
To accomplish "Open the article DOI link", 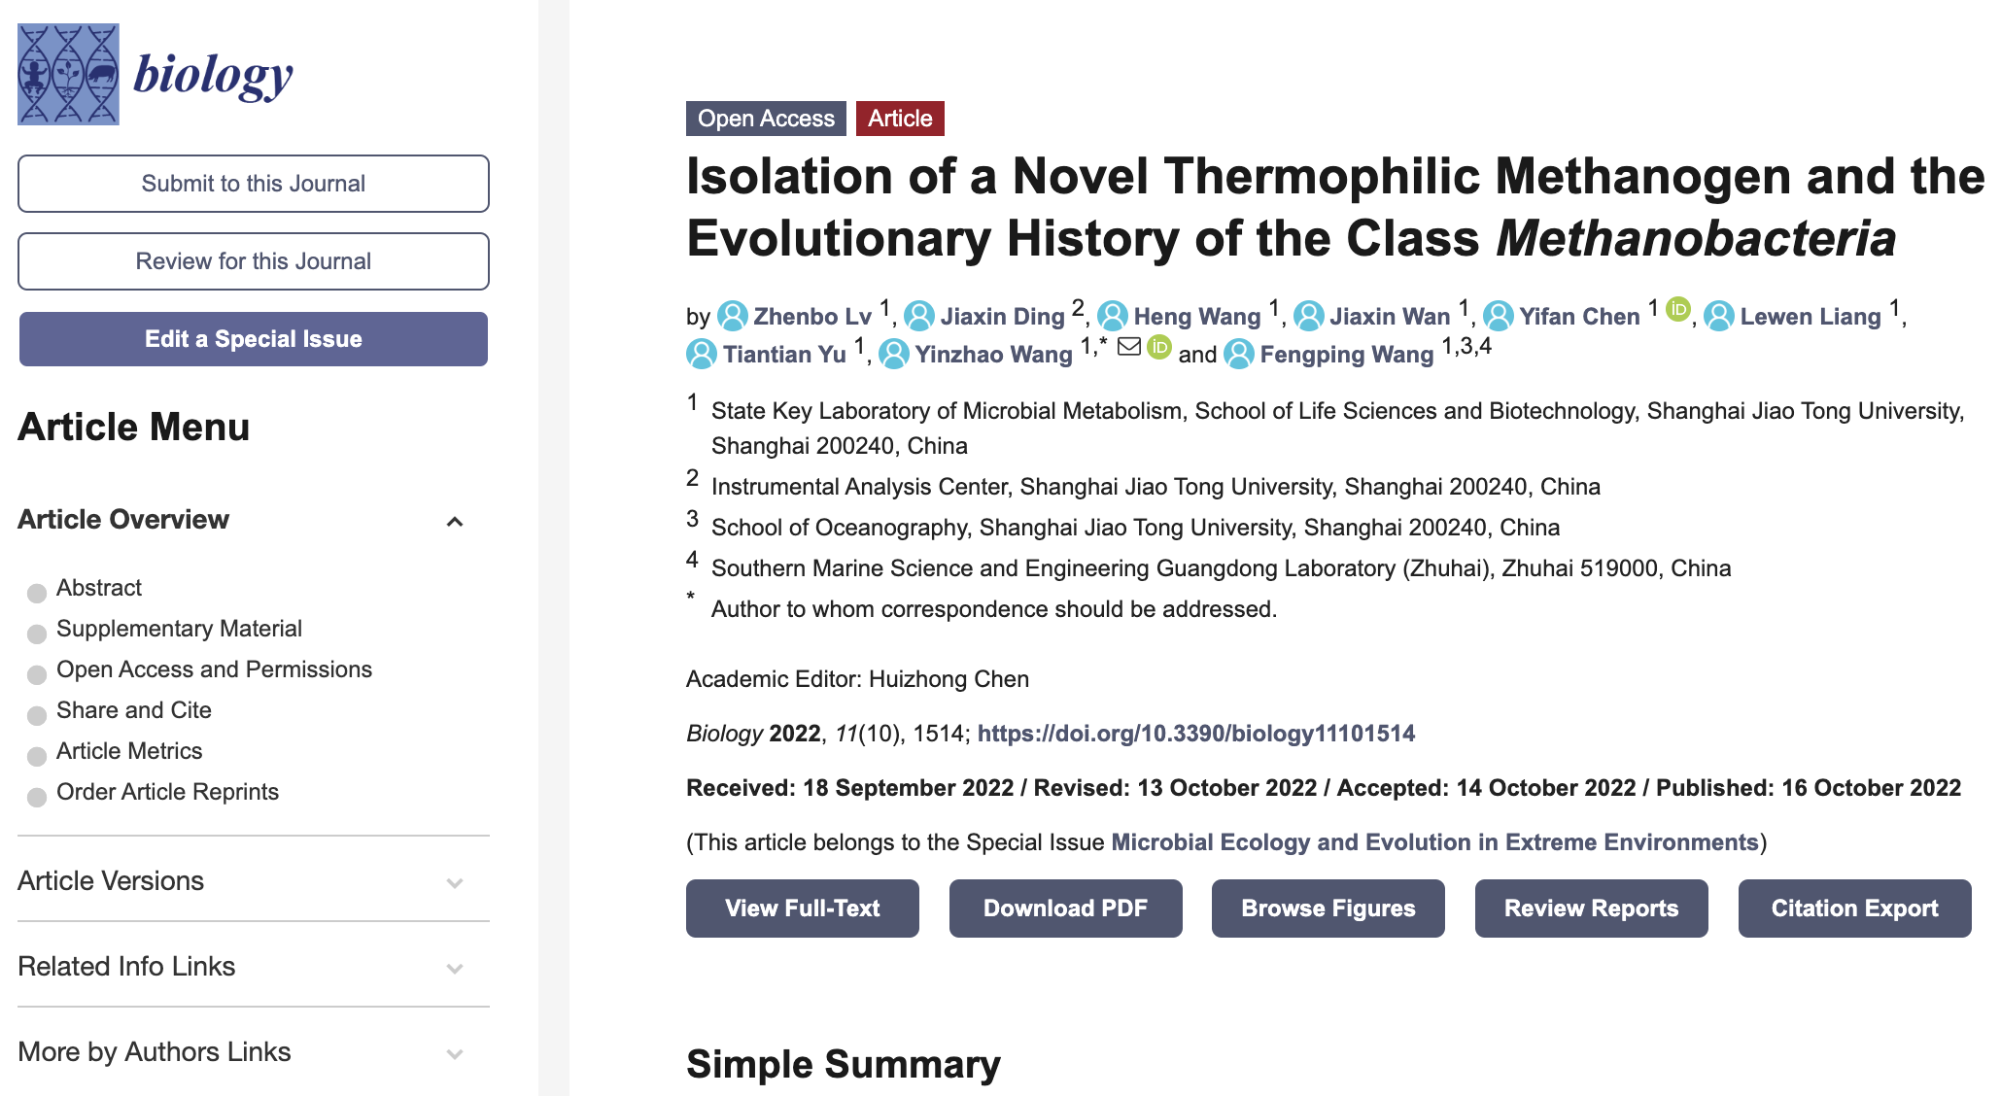I will point(1196,733).
